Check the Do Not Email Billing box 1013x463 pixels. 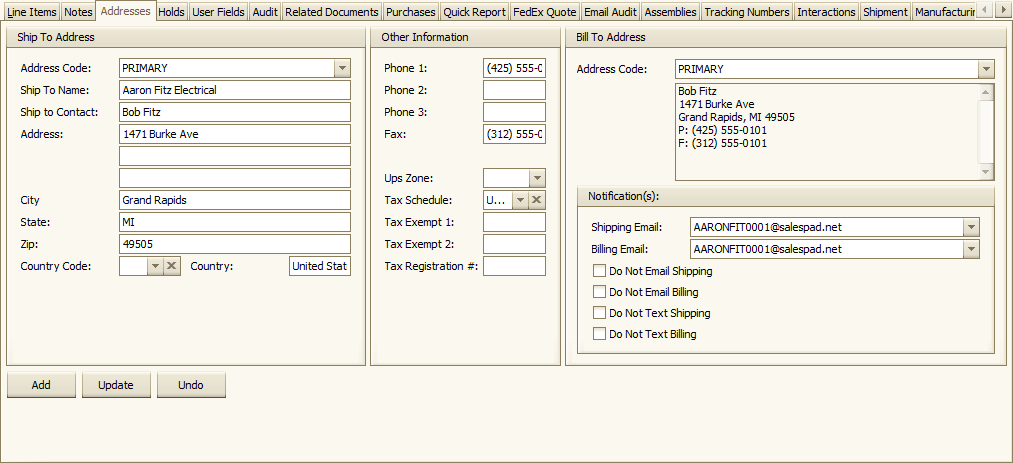click(x=599, y=292)
